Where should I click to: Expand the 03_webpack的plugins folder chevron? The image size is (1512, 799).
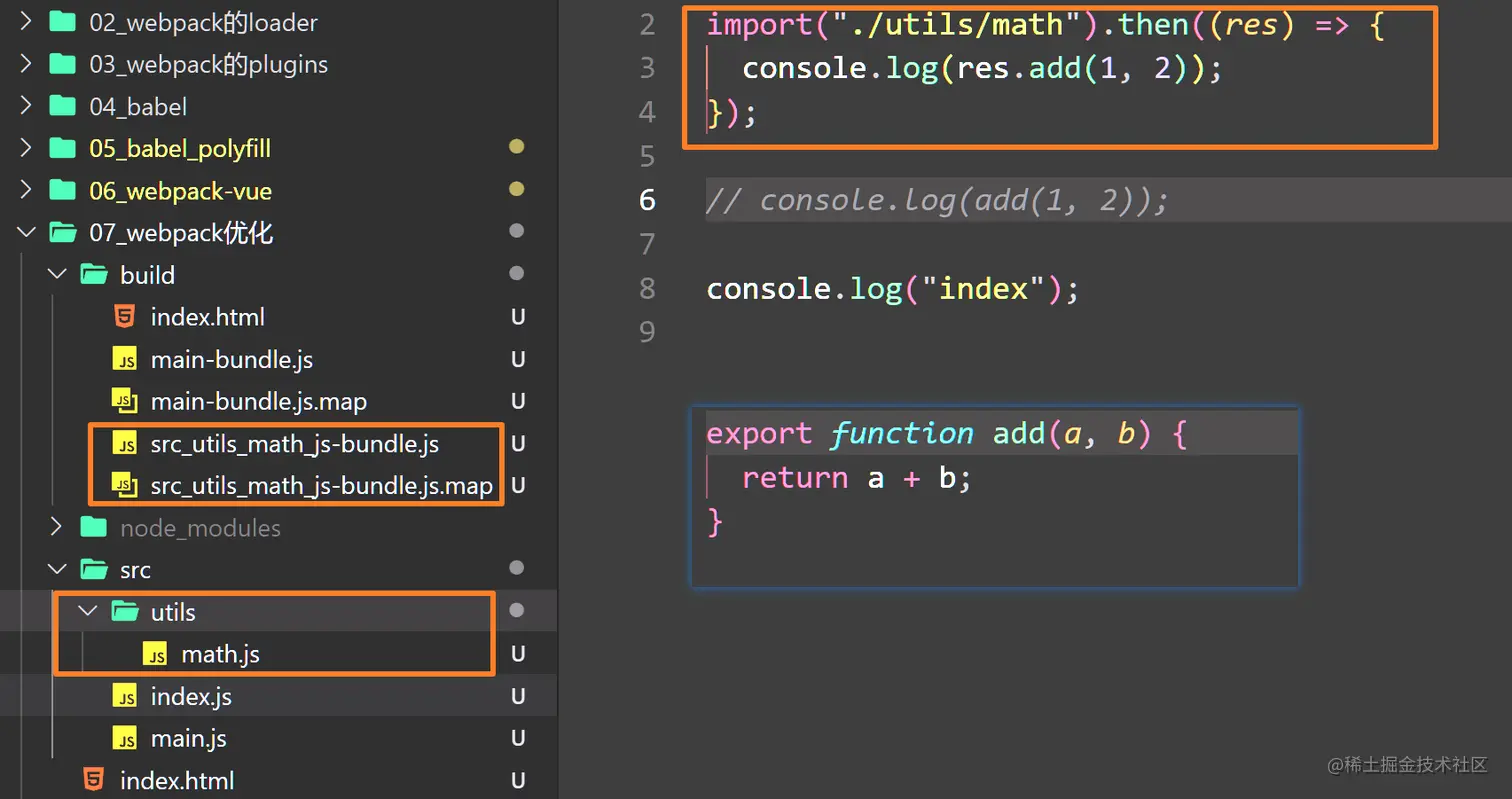point(26,64)
